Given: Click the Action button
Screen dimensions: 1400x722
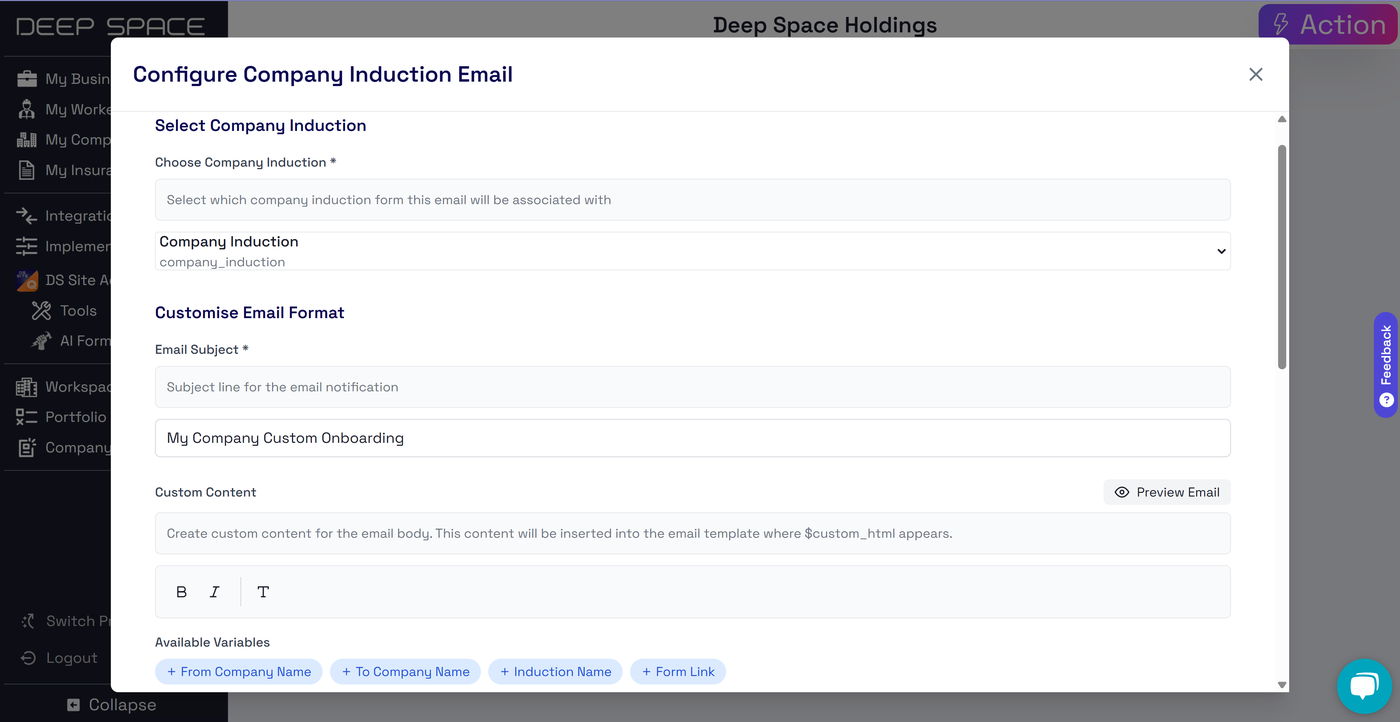Looking at the screenshot, I should click(1328, 25).
